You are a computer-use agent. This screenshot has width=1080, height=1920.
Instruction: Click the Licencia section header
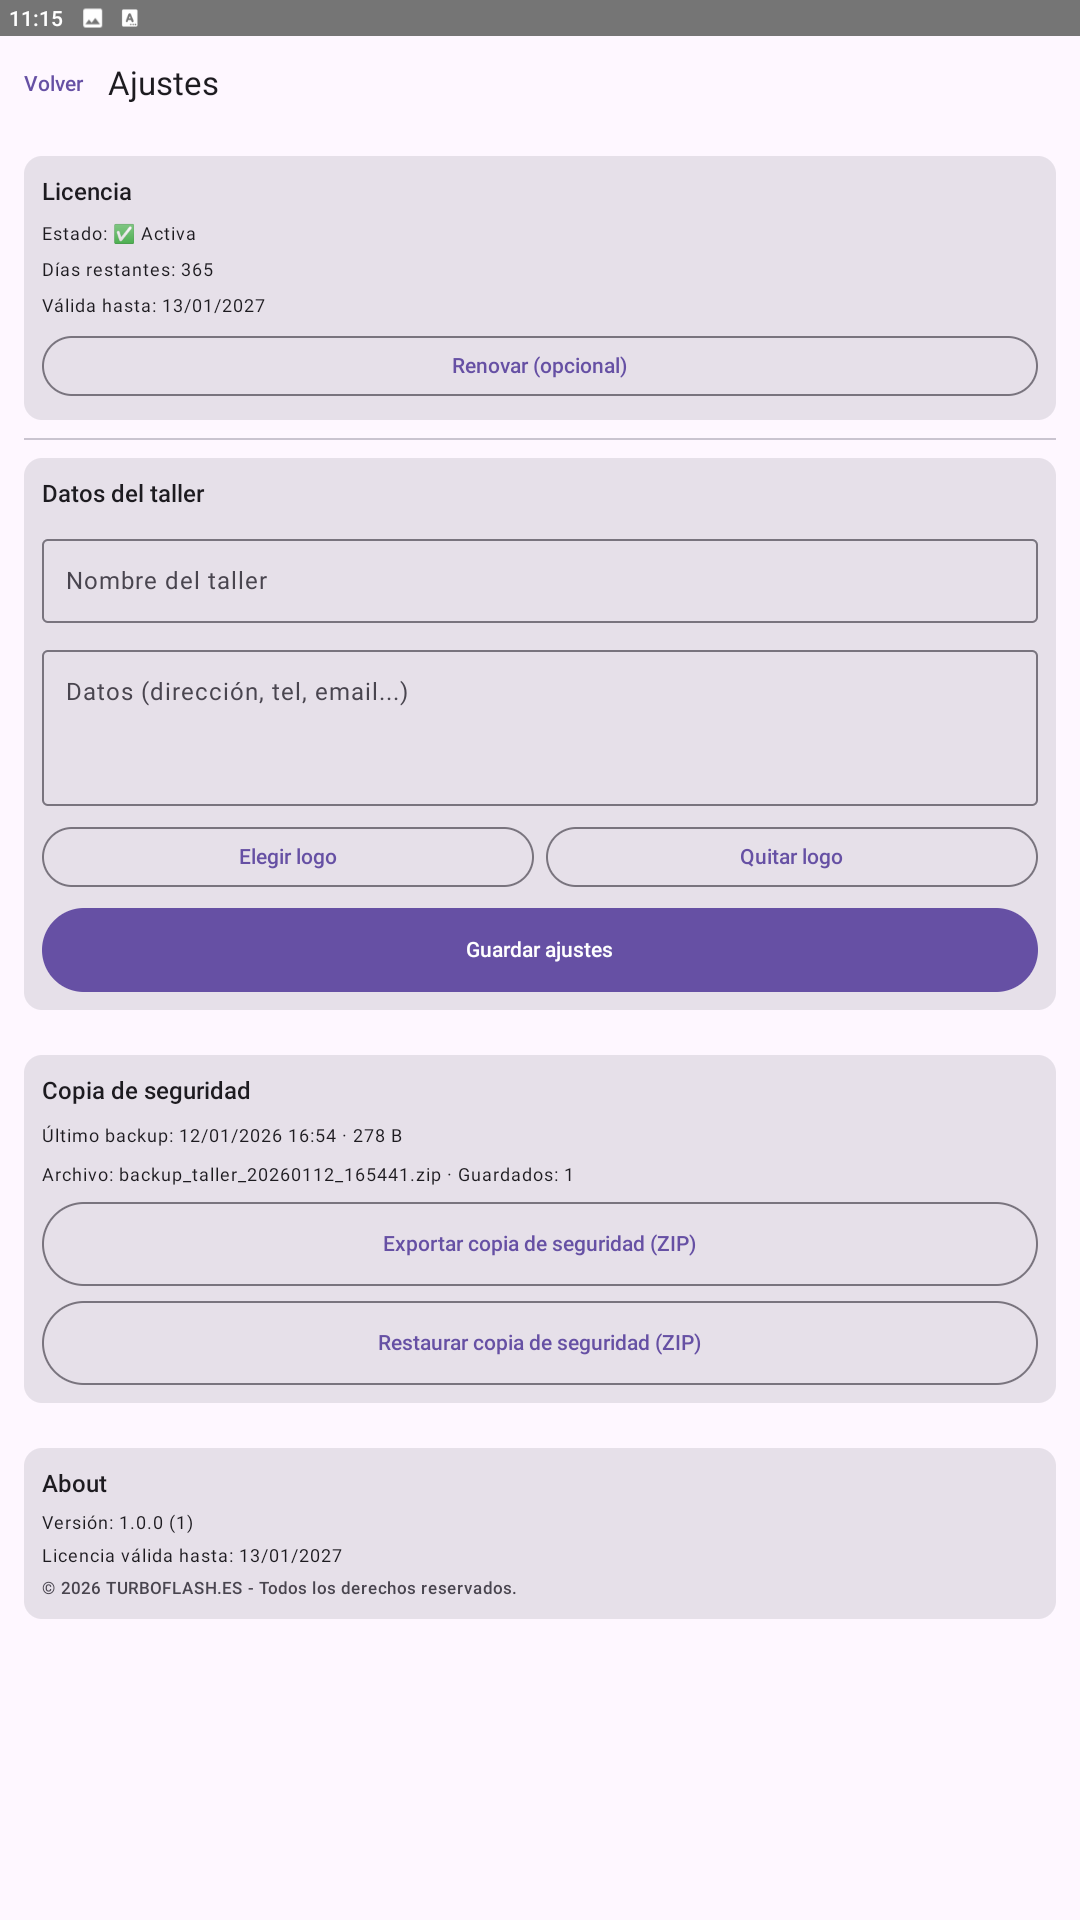point(87,192)
